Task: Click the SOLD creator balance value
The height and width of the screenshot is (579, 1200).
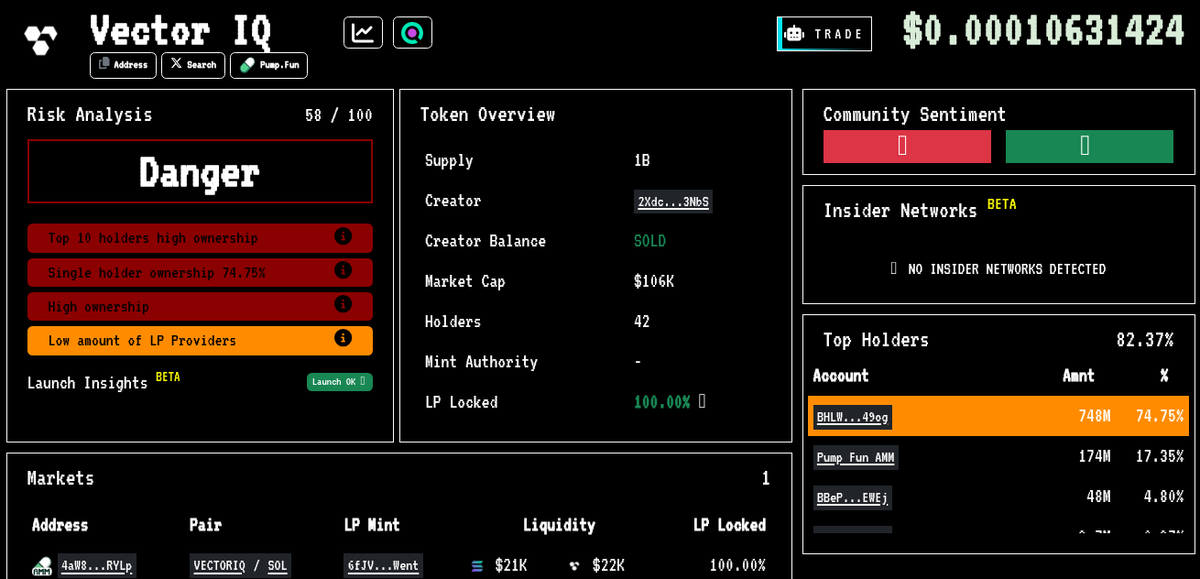Action: (650, 242)
